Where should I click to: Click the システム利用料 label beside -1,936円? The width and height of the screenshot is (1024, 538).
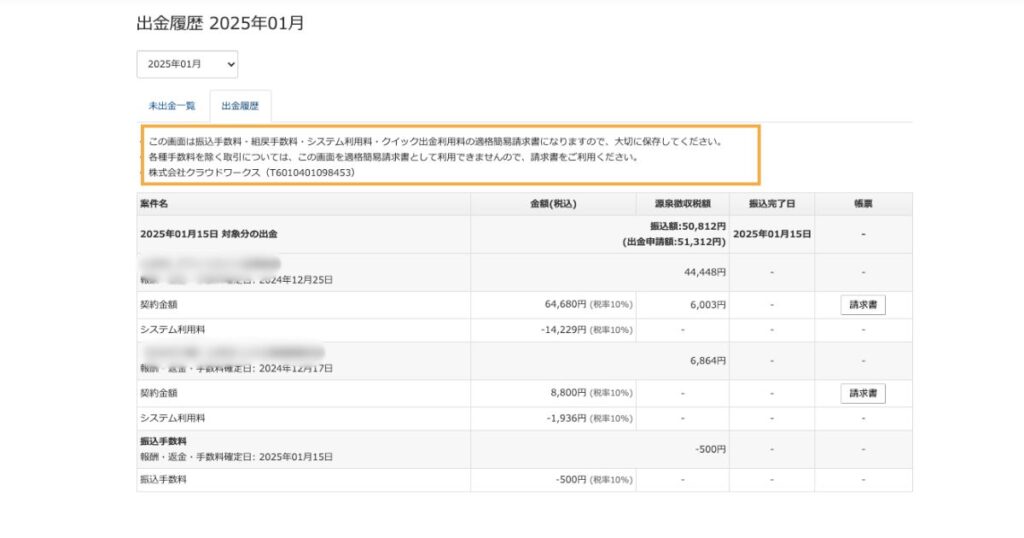click(172, 418)
